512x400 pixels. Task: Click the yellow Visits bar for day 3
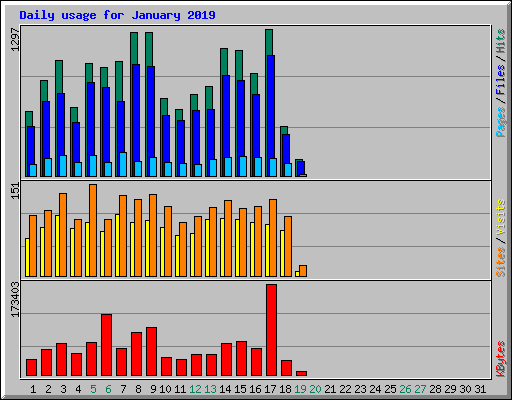pyautogui.click(x=57, y=246)
